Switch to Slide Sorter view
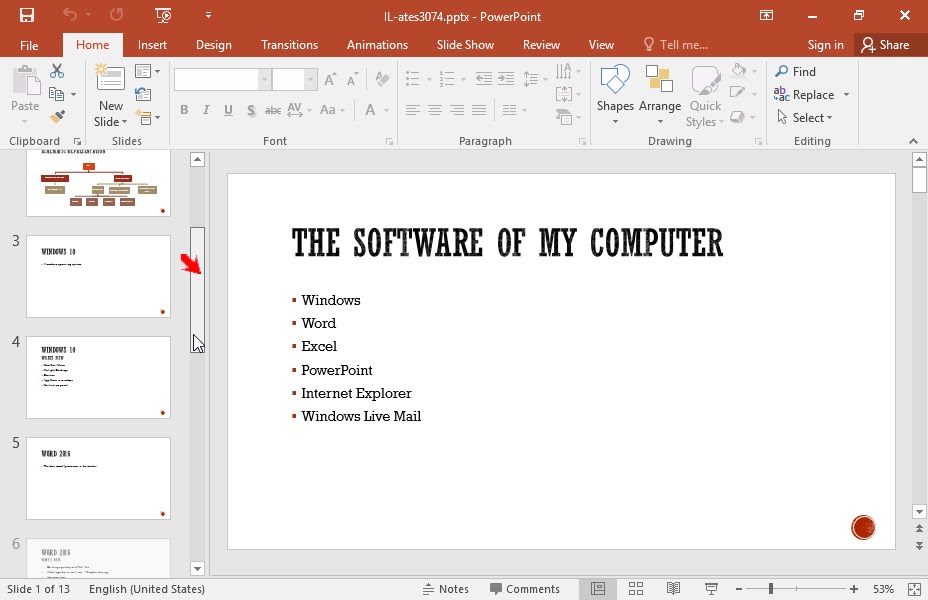Image resolution: width=928 pixels, height=600 pixels. (x=636, y=589)
